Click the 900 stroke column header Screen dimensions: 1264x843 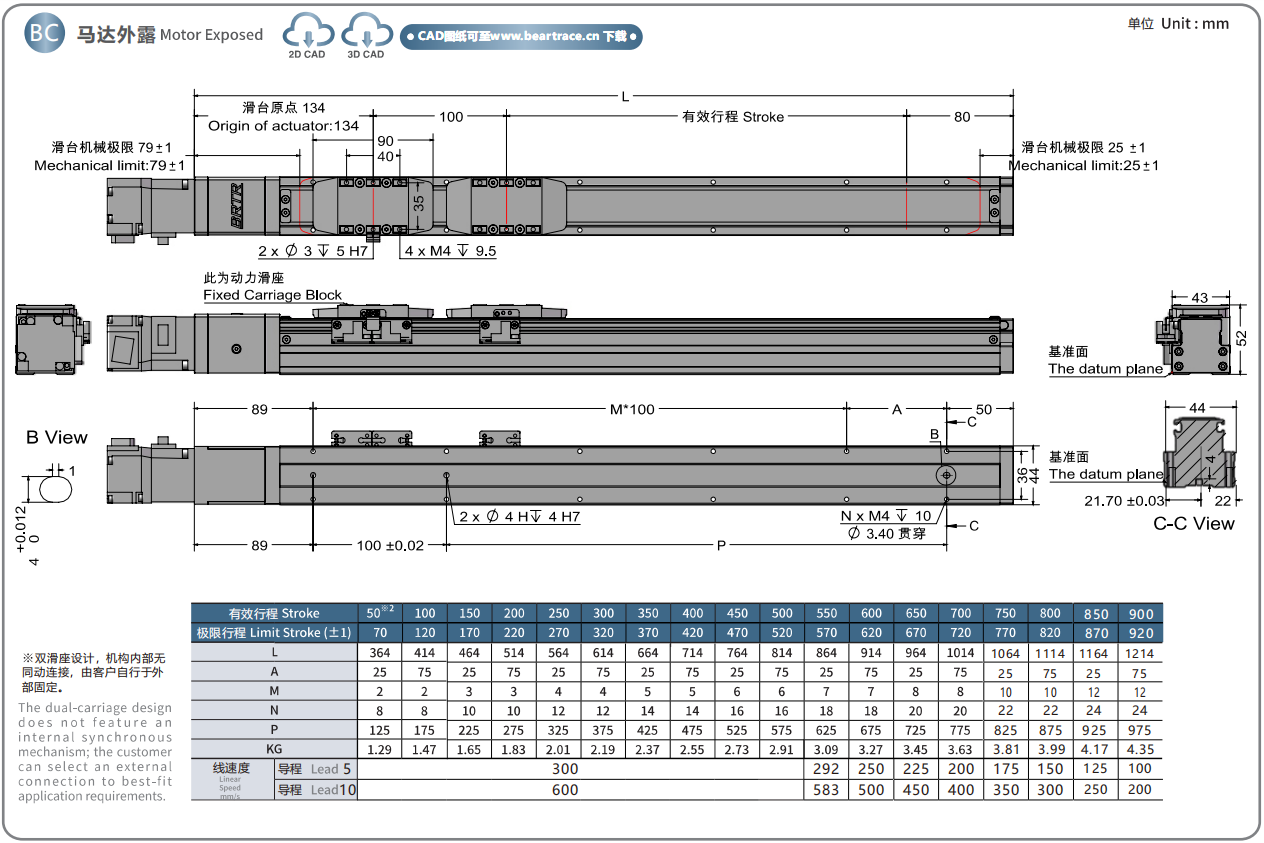click(1140, 613)
